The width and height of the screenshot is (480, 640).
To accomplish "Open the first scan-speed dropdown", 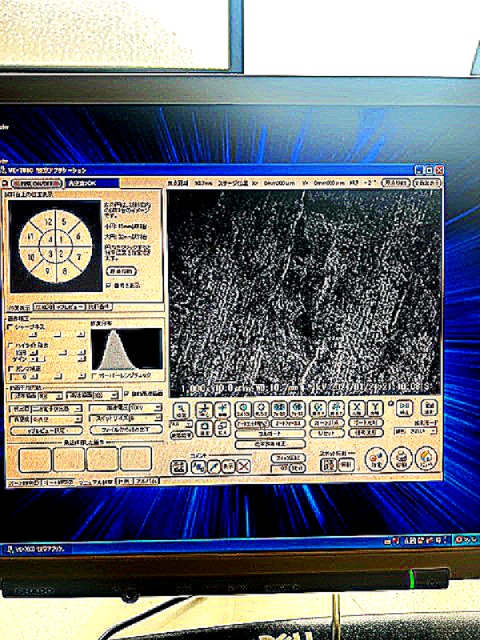I will (50, 396).
